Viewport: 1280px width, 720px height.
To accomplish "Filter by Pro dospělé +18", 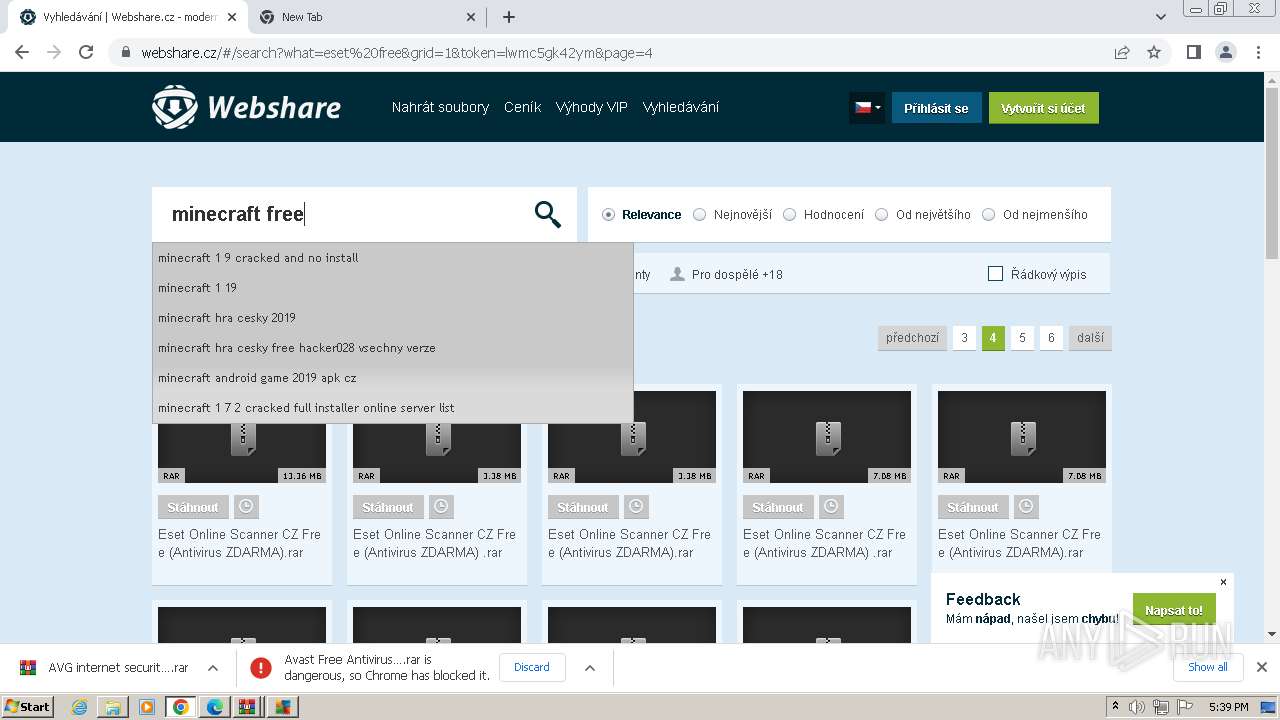I will point(727,274).
